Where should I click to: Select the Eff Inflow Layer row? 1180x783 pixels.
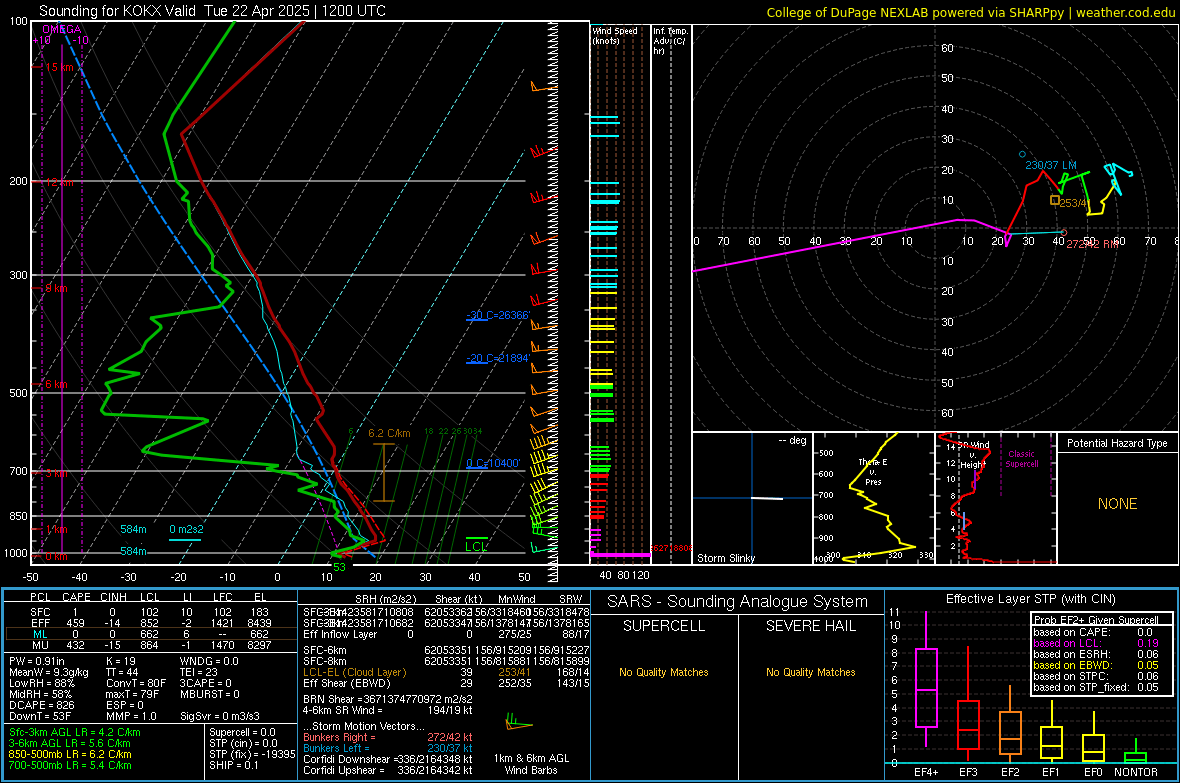click(446, 635)
